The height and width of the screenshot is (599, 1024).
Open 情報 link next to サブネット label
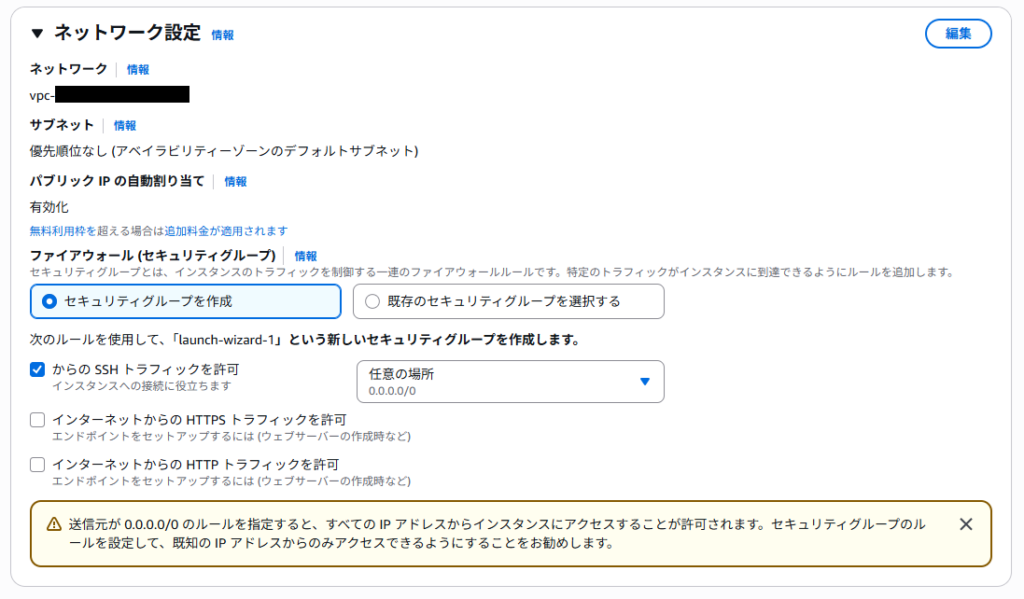coord(125,126)
